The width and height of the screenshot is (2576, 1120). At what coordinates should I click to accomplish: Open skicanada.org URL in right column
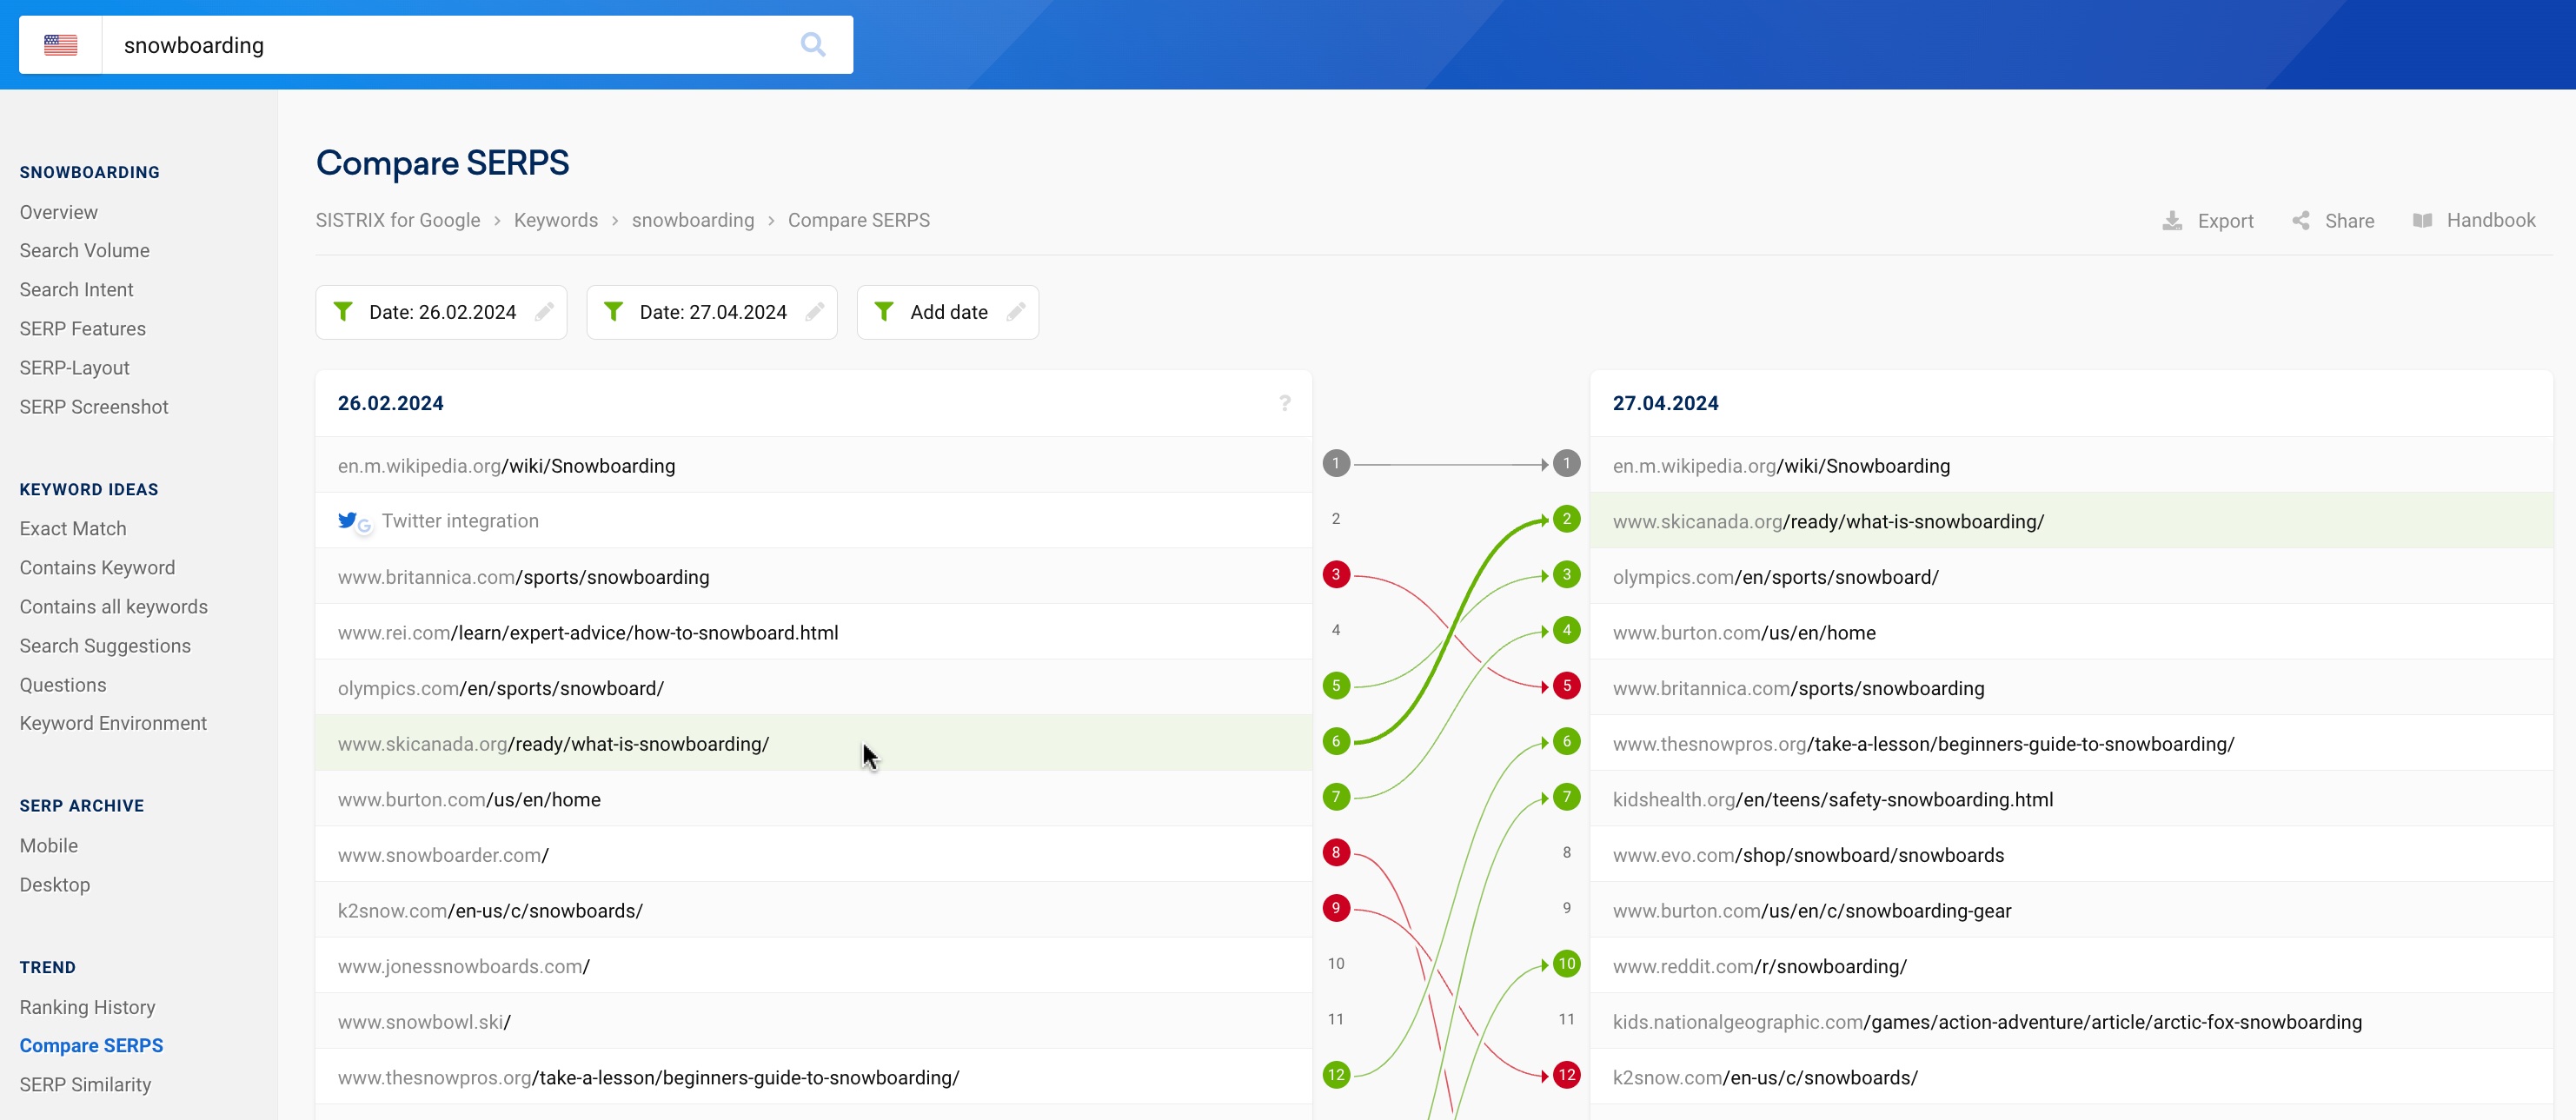(x=1828, y=521)
